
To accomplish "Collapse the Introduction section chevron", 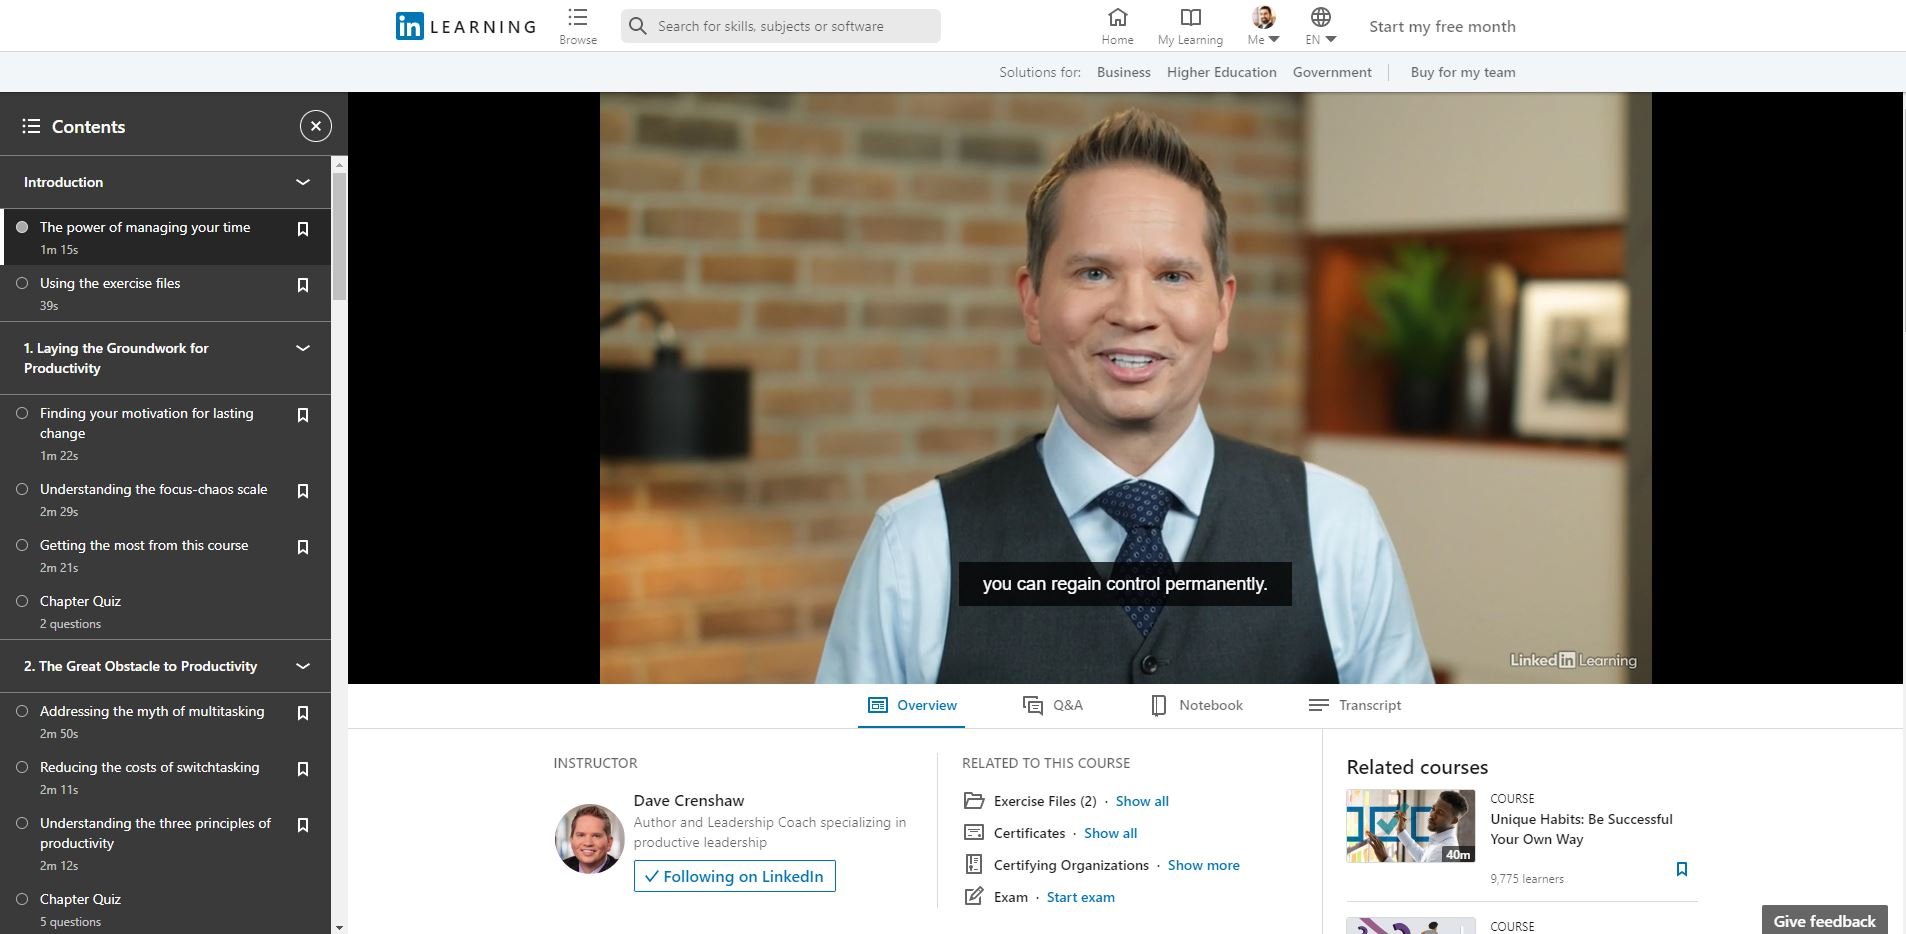I will tap(303, 182).
